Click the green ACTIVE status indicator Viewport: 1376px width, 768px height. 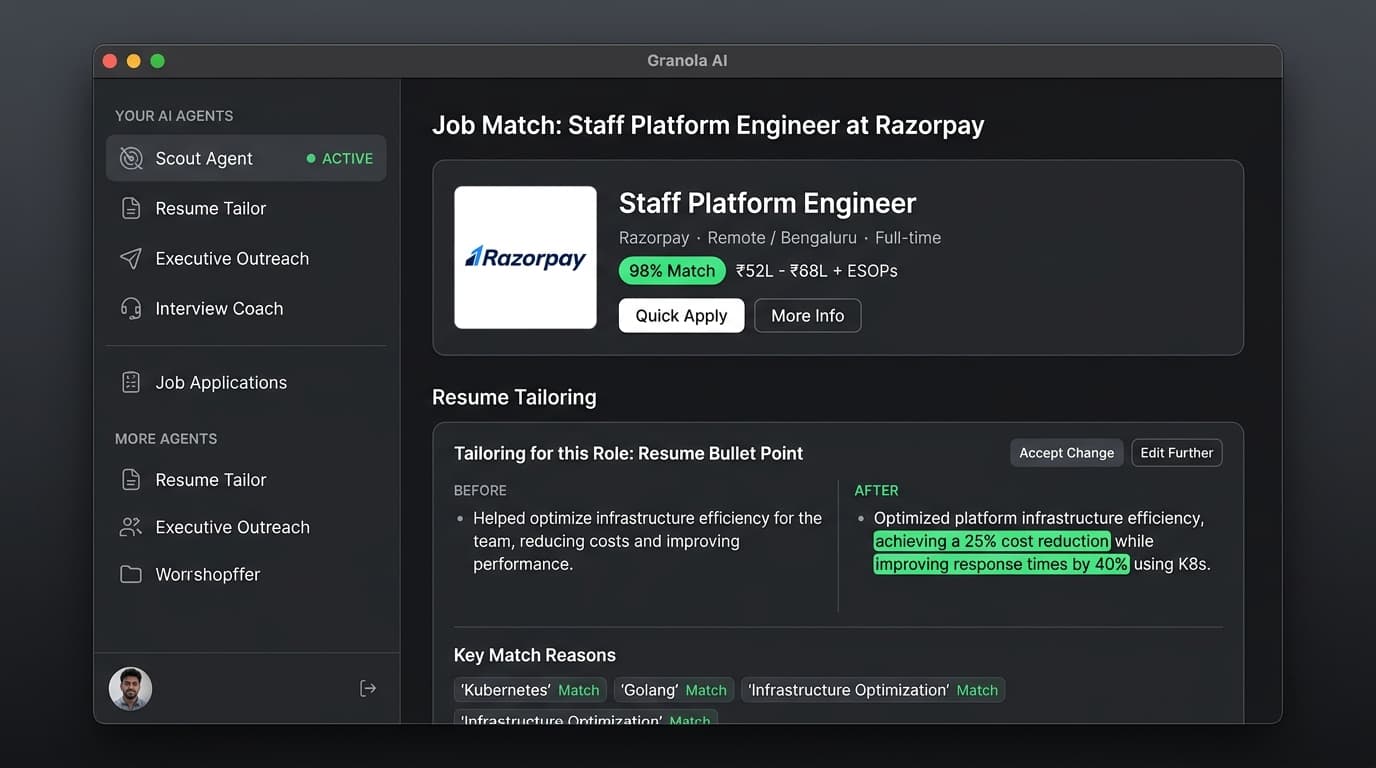tap(340, 158)
